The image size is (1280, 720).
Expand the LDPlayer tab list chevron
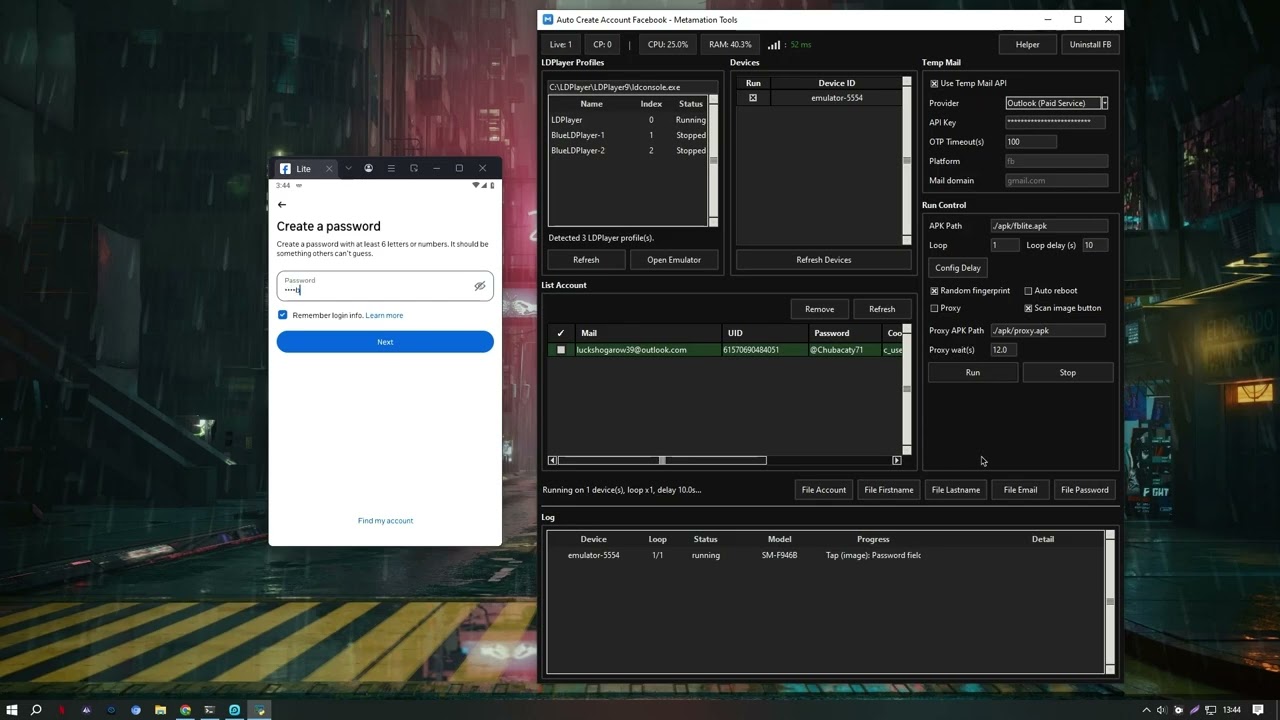348,168
